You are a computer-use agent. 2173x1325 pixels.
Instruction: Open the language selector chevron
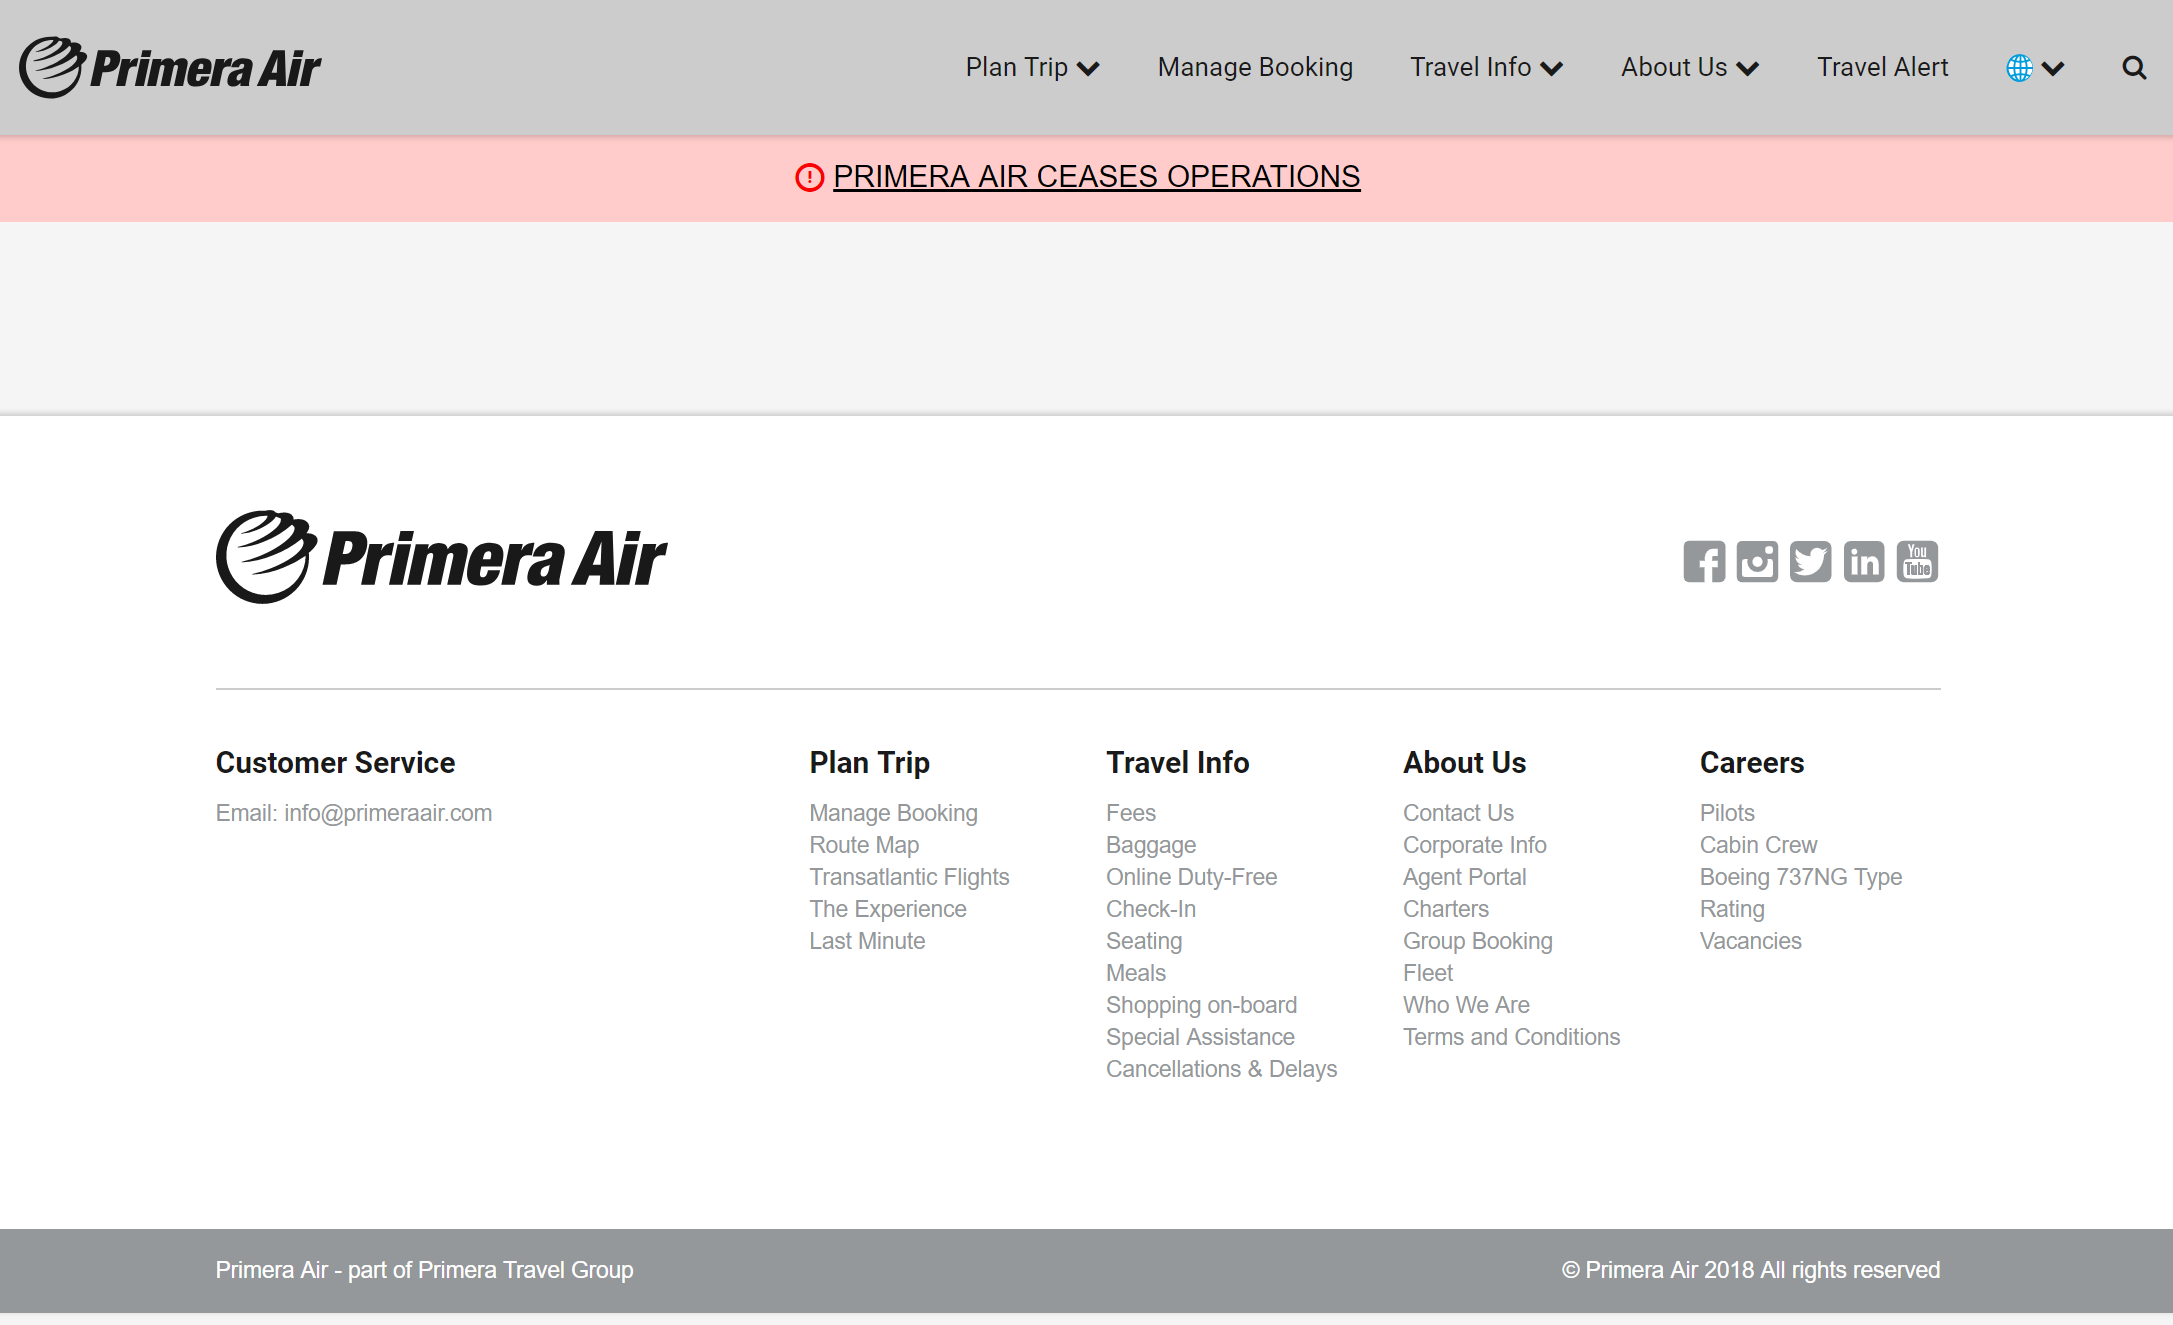click(x=2053, y=69)
